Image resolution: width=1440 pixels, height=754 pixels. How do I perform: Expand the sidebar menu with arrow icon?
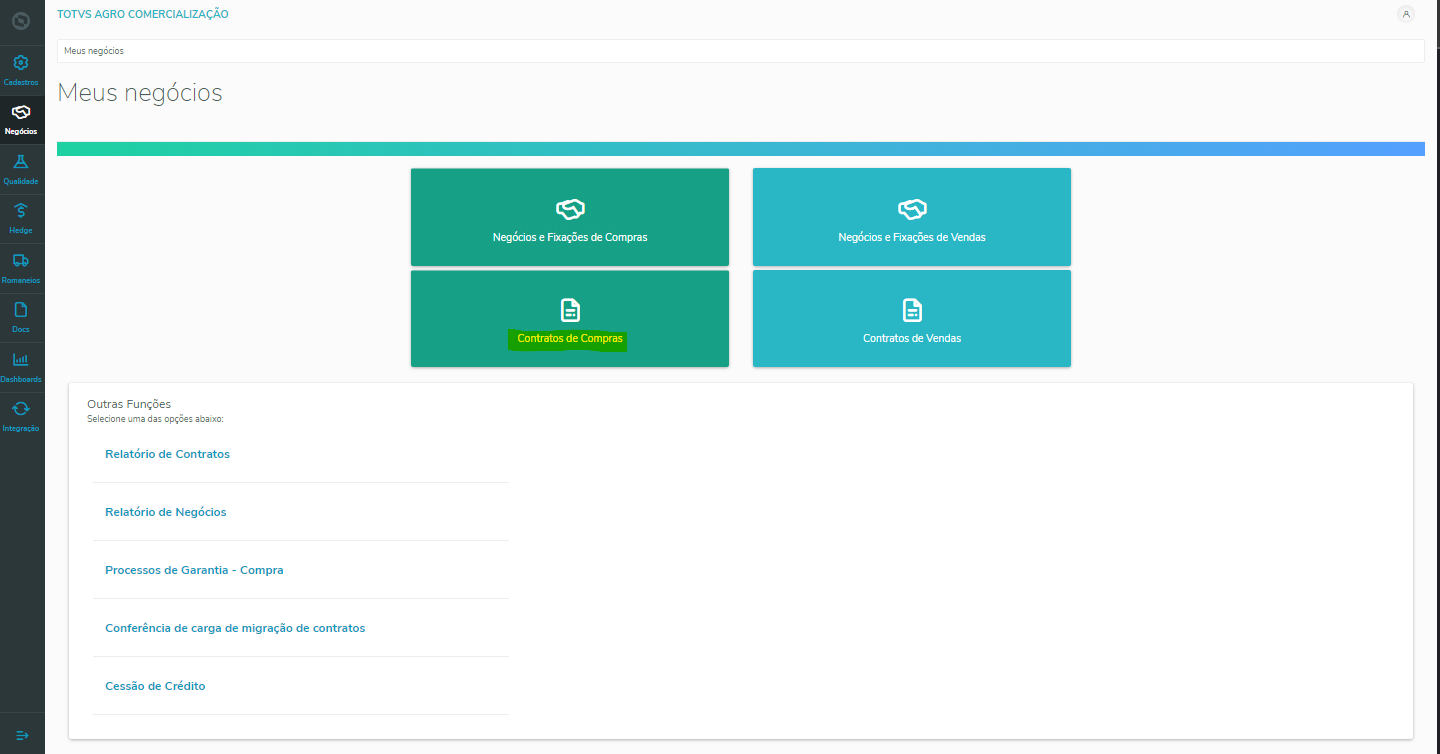point(22,735)
